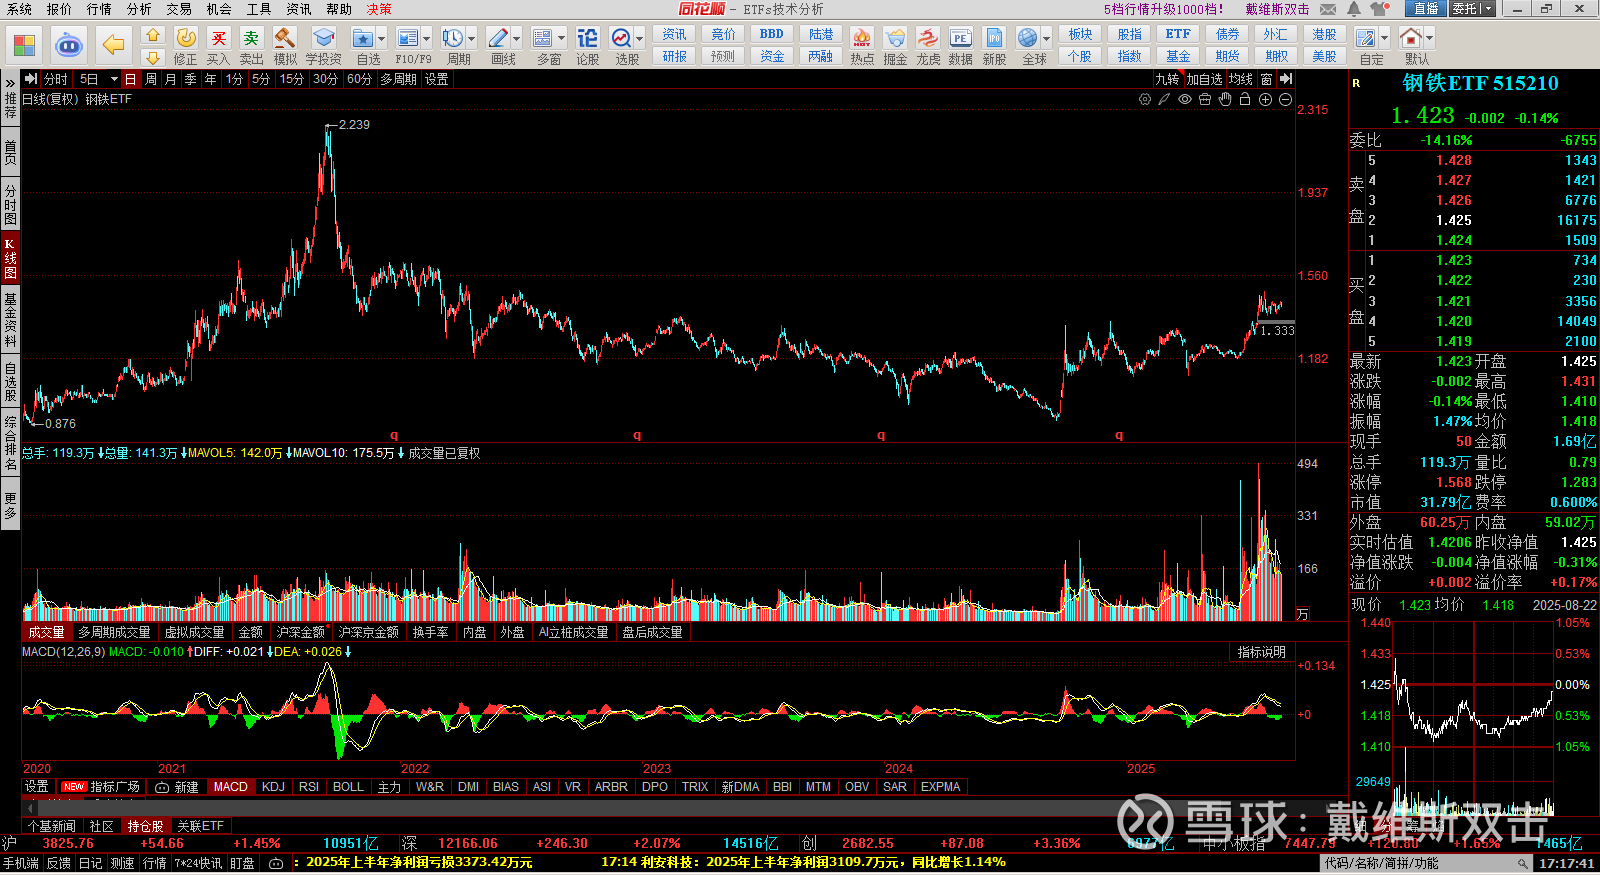The width and height of the screenshot is (1600, 875).
Task: Select the BOLL indicator tab
Action: pos(348,787)
